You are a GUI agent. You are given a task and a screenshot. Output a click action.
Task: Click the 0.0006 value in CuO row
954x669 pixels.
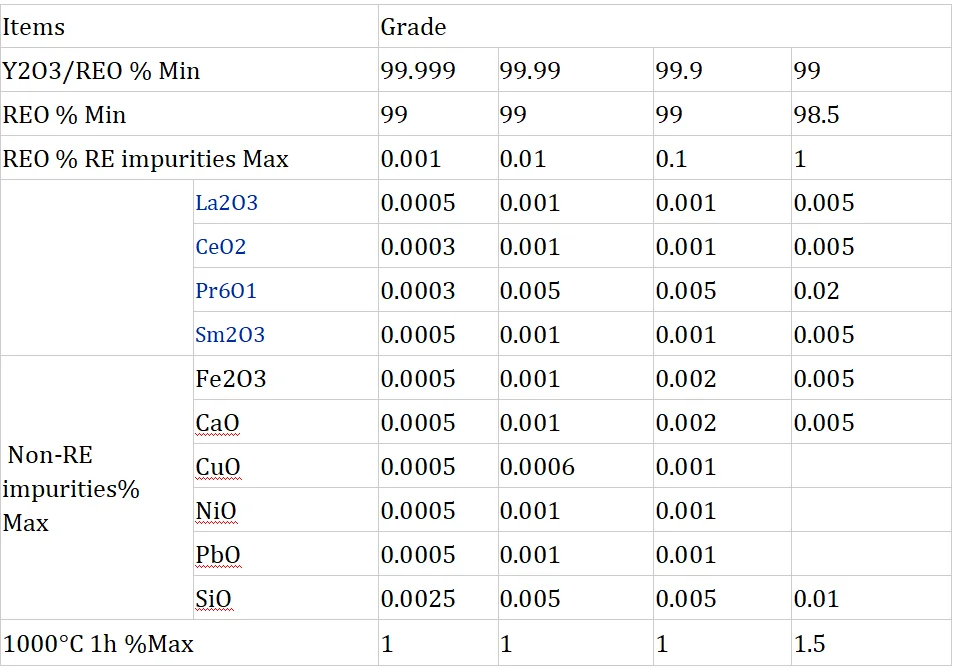tap(537, 467)
